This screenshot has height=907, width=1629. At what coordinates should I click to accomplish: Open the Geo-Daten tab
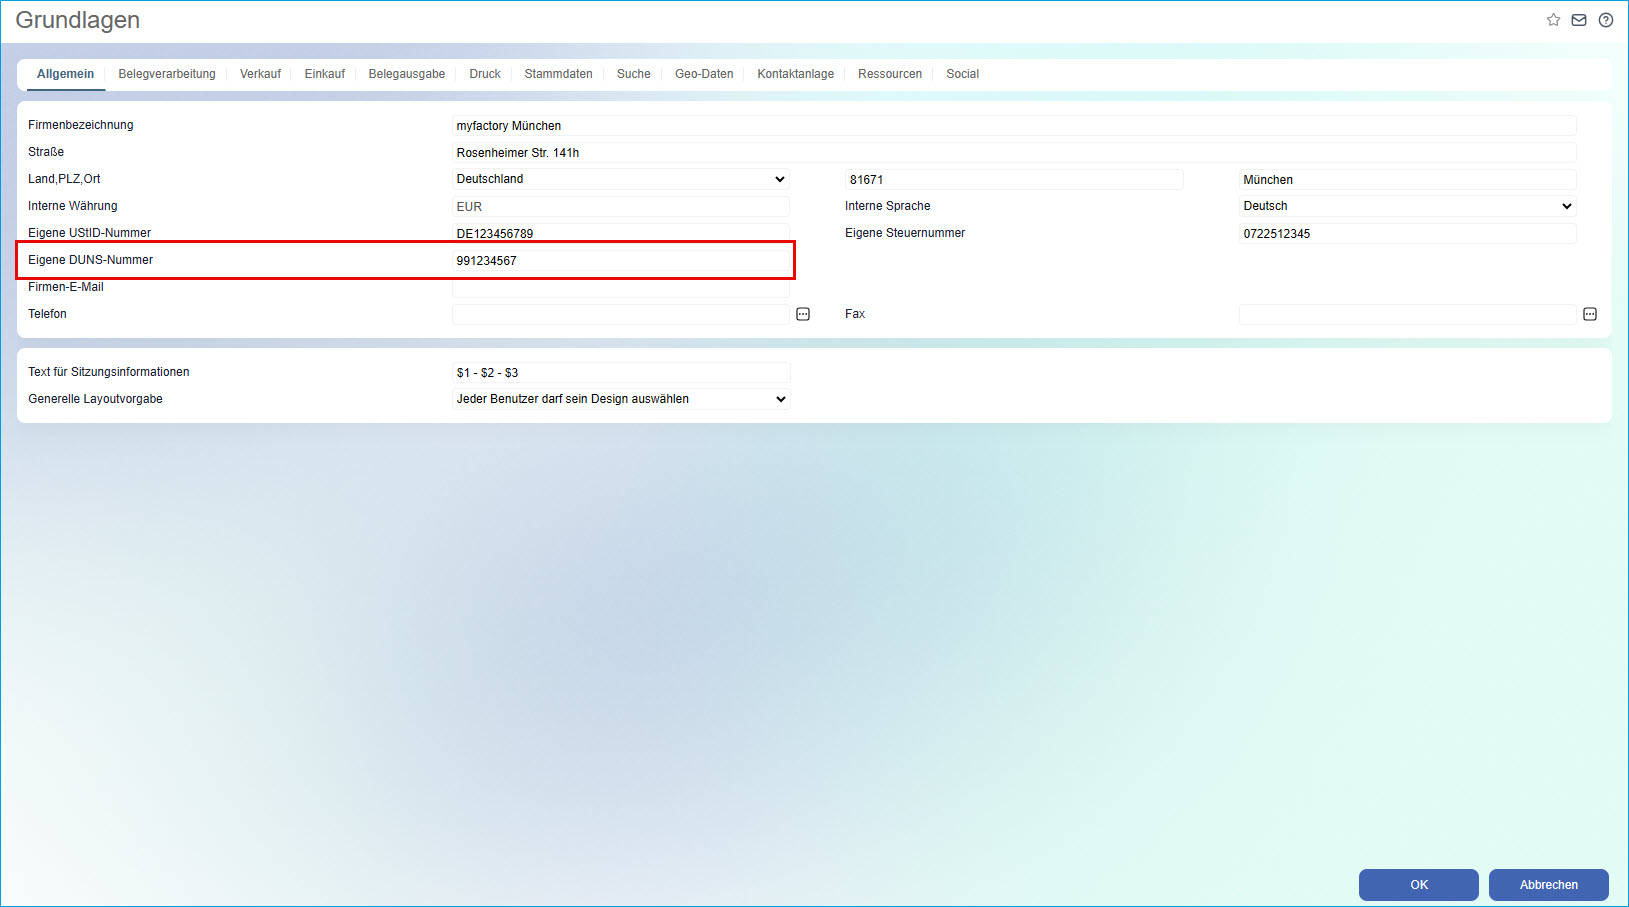704,74
